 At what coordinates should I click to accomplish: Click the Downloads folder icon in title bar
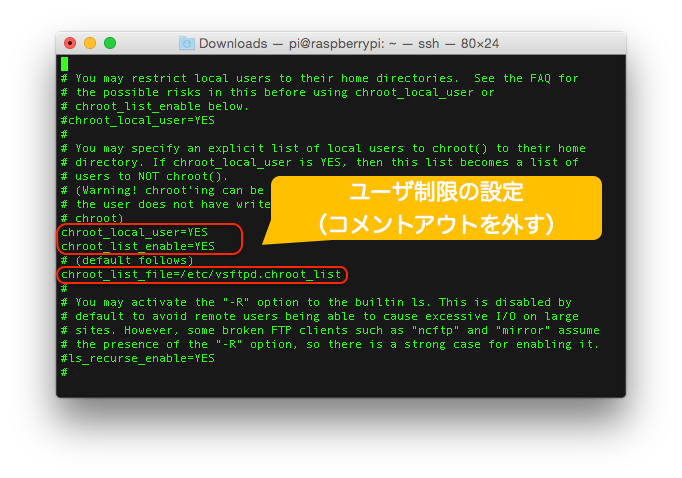187,43
